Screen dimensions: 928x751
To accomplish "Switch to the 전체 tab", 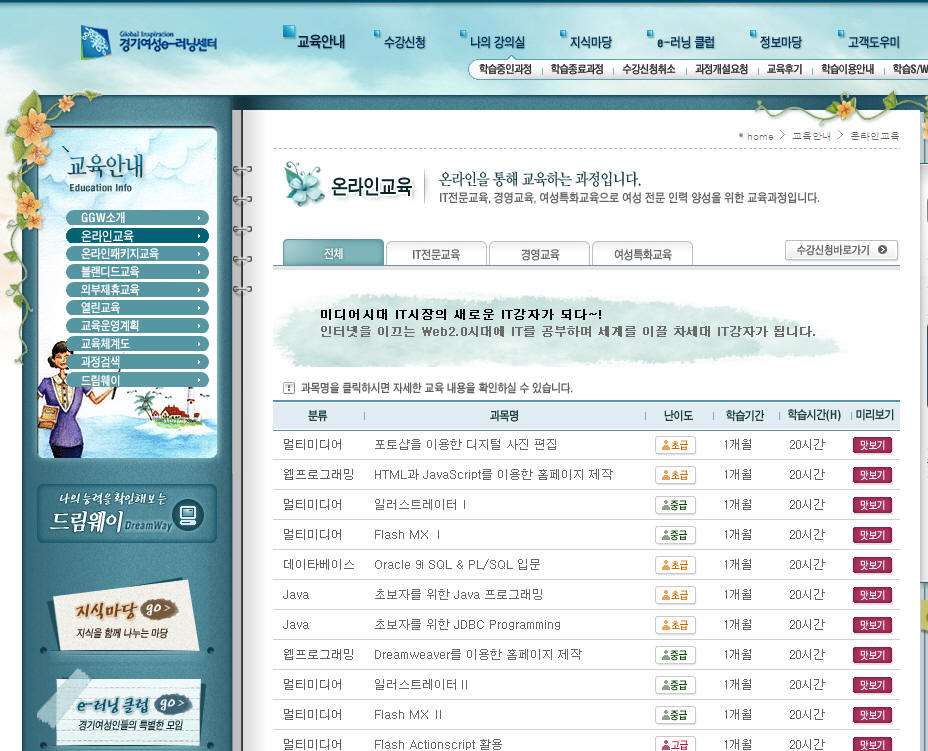I will (x=333, y=253).
